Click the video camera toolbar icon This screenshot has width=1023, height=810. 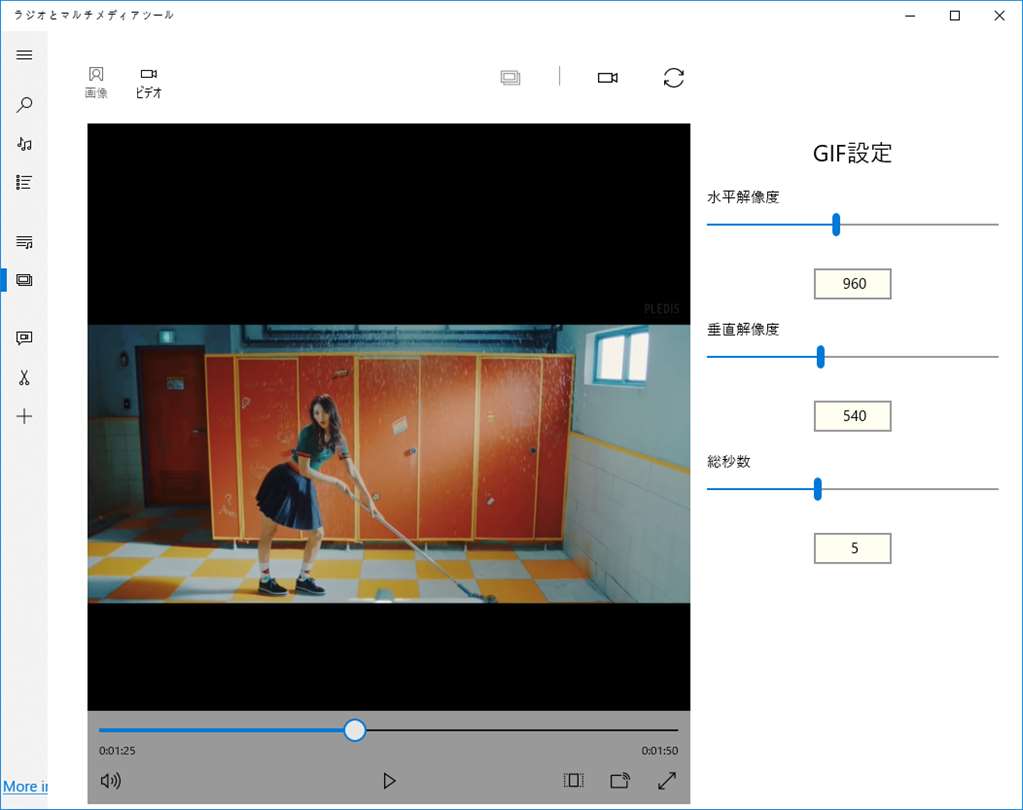coord(607,78)
